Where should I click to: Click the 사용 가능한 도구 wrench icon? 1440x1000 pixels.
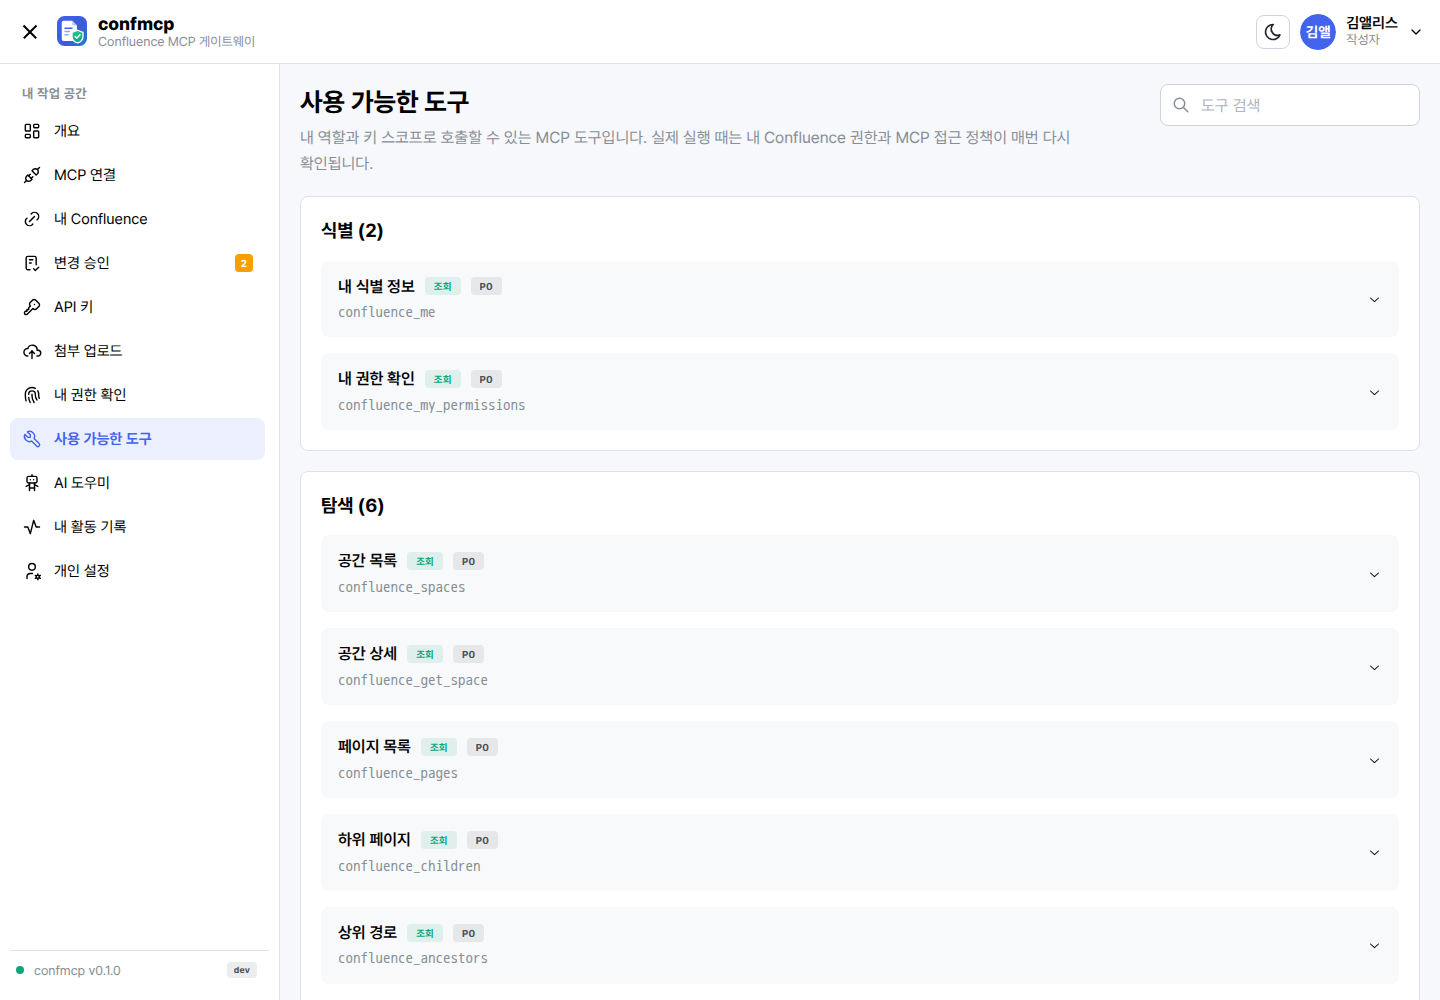(x=32, y=439)
